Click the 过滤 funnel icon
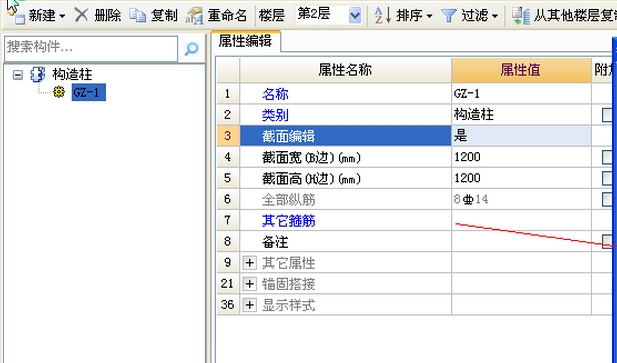Image resolution: width=617 pixels, height=363 pixels. pyautogui.click(x=449, y=16)
